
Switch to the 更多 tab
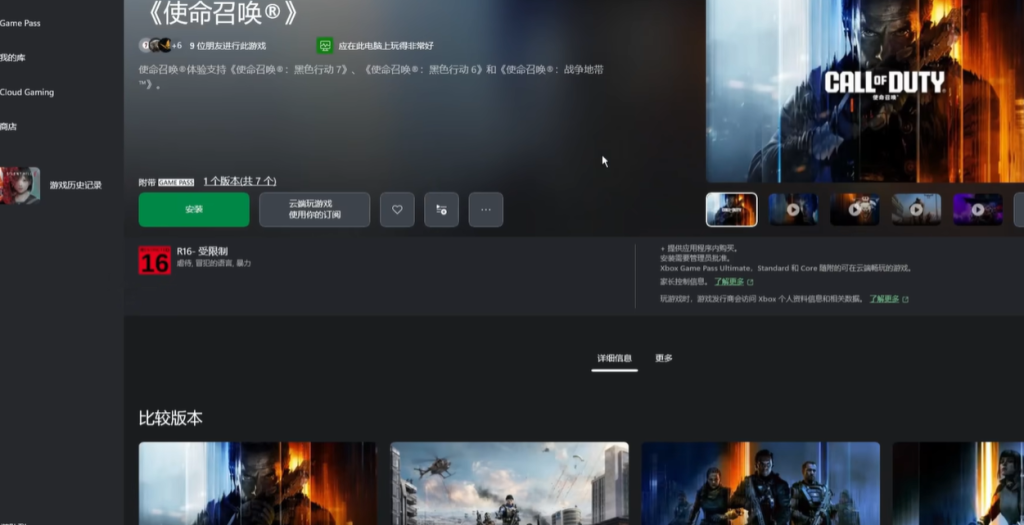[664, 358]
